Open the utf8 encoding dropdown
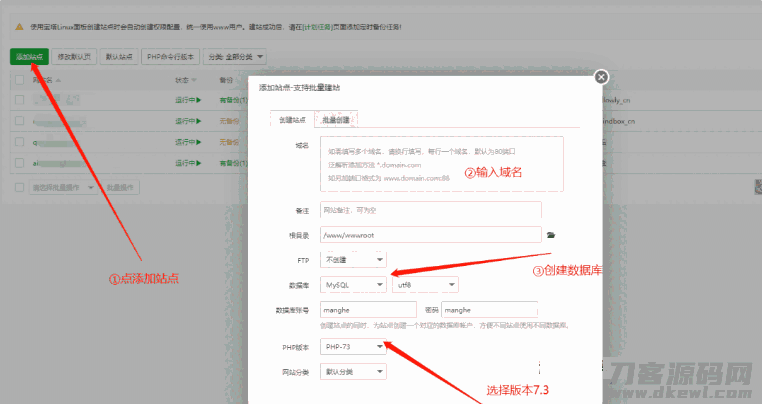The height and width of the screenshot is (404, 762). click(x=424, y=285)
